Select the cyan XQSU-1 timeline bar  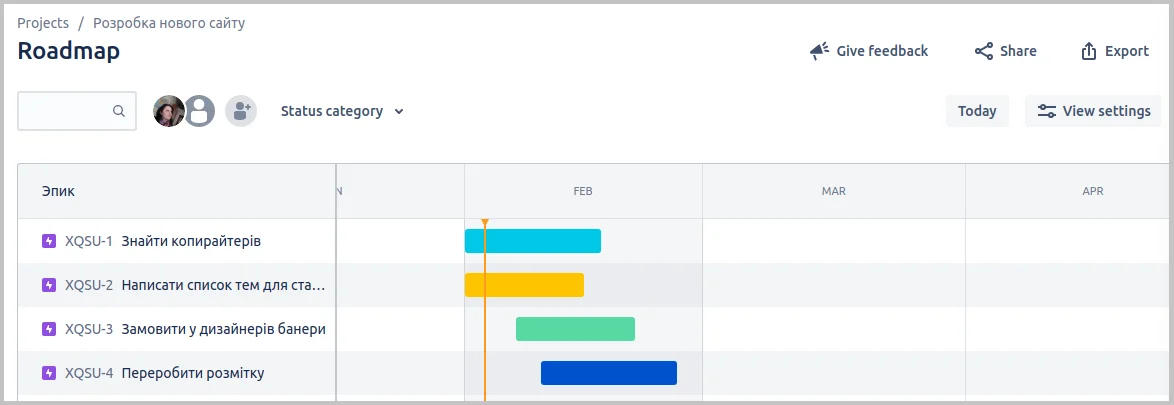coord(533,241)
